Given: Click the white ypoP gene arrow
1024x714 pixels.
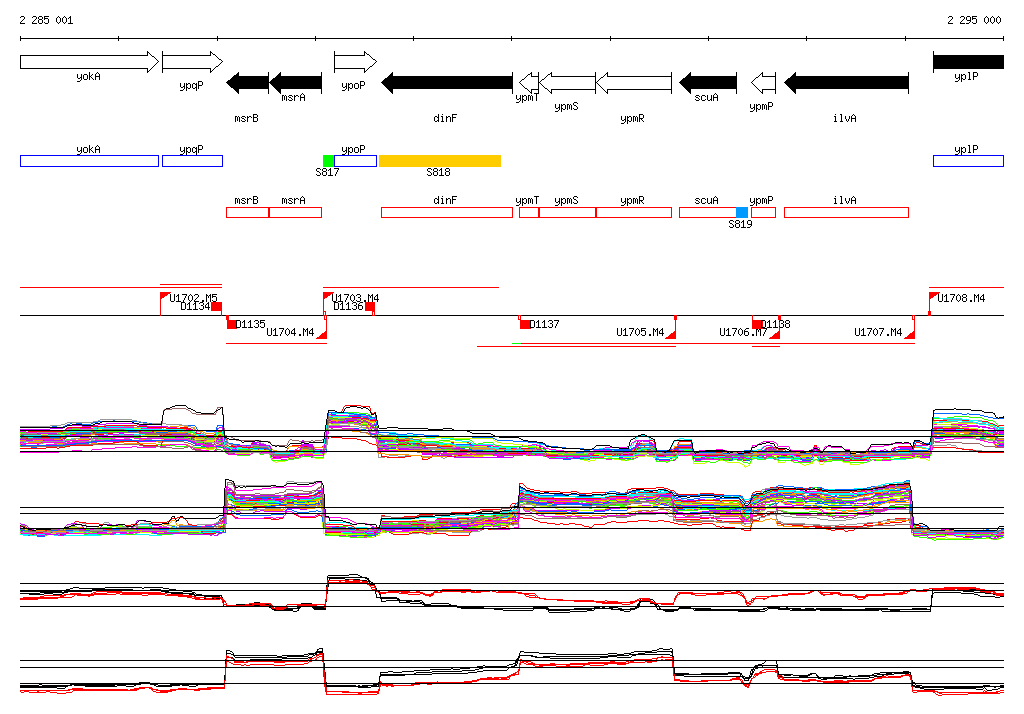Looking at the screenshot, I should (354, 62).
